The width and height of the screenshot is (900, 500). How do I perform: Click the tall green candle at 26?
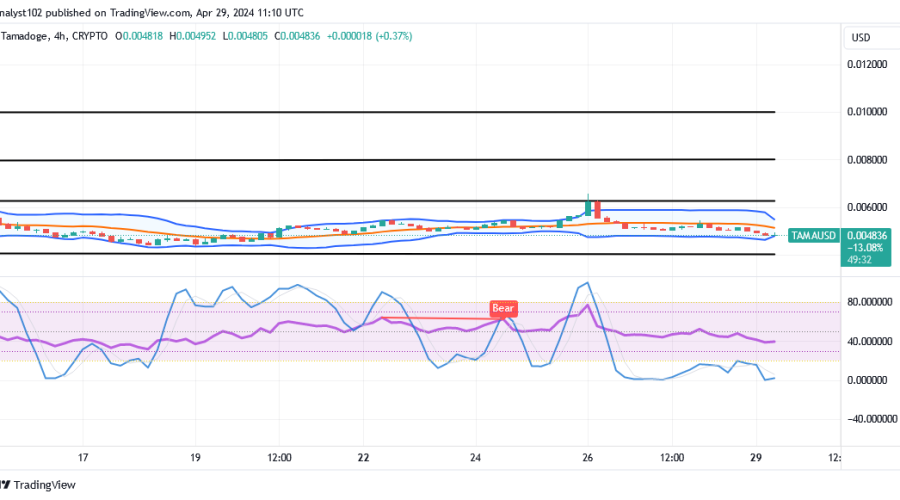[588, 206]
